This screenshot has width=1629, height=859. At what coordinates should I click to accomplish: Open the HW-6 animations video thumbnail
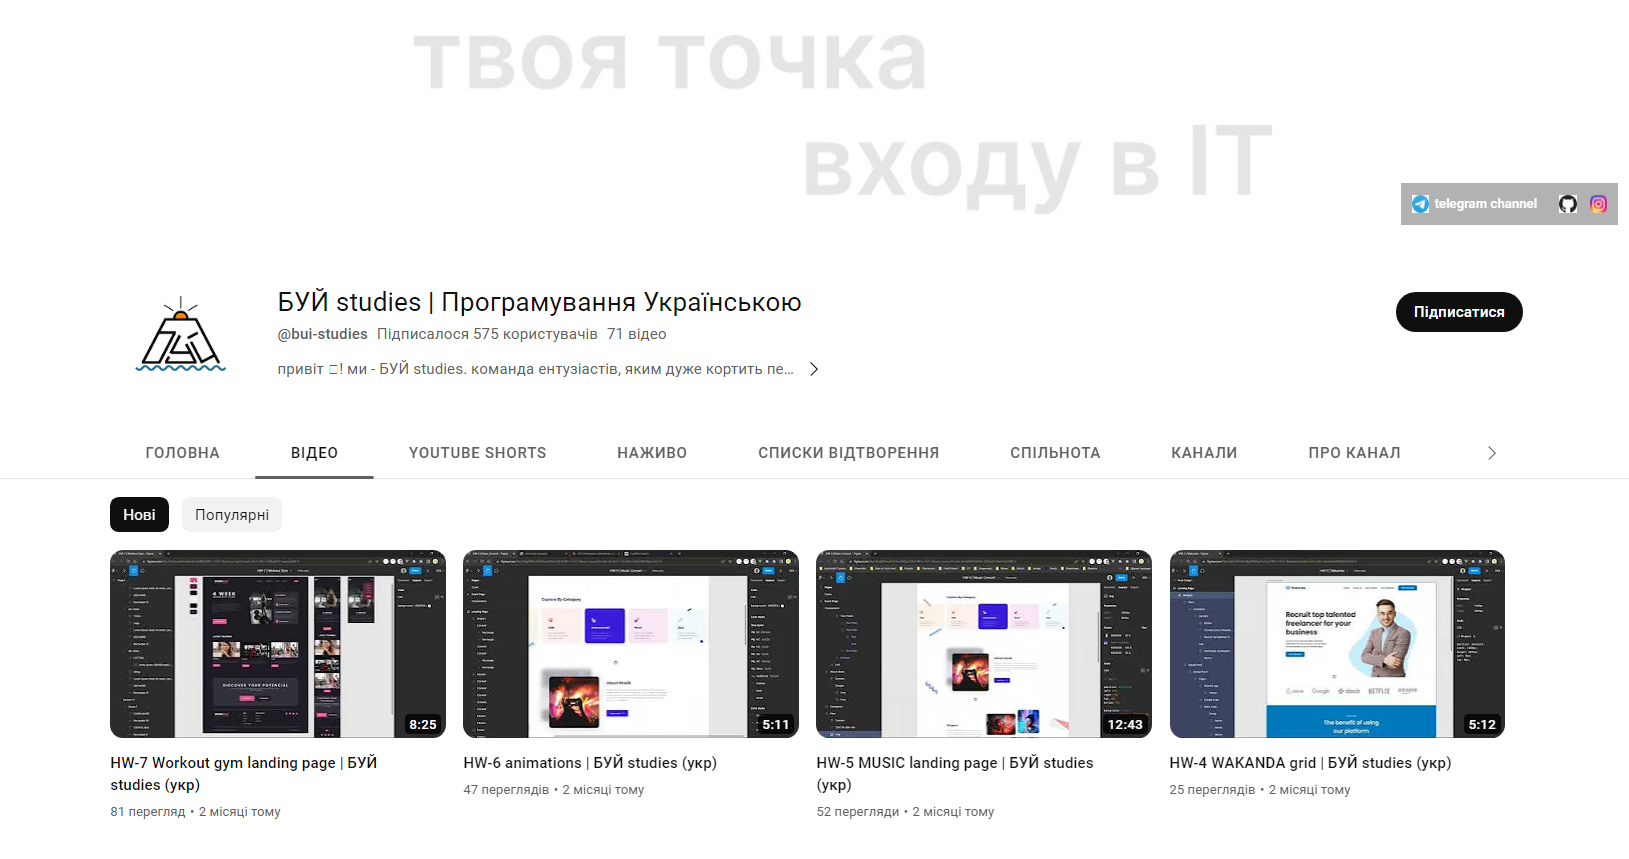pyautogui.click(x=631, y=644)
